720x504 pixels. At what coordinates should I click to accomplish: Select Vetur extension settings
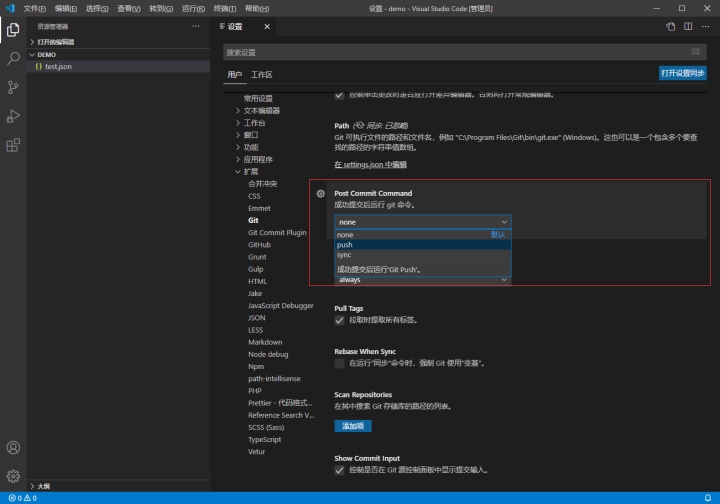tap(256, 452)
